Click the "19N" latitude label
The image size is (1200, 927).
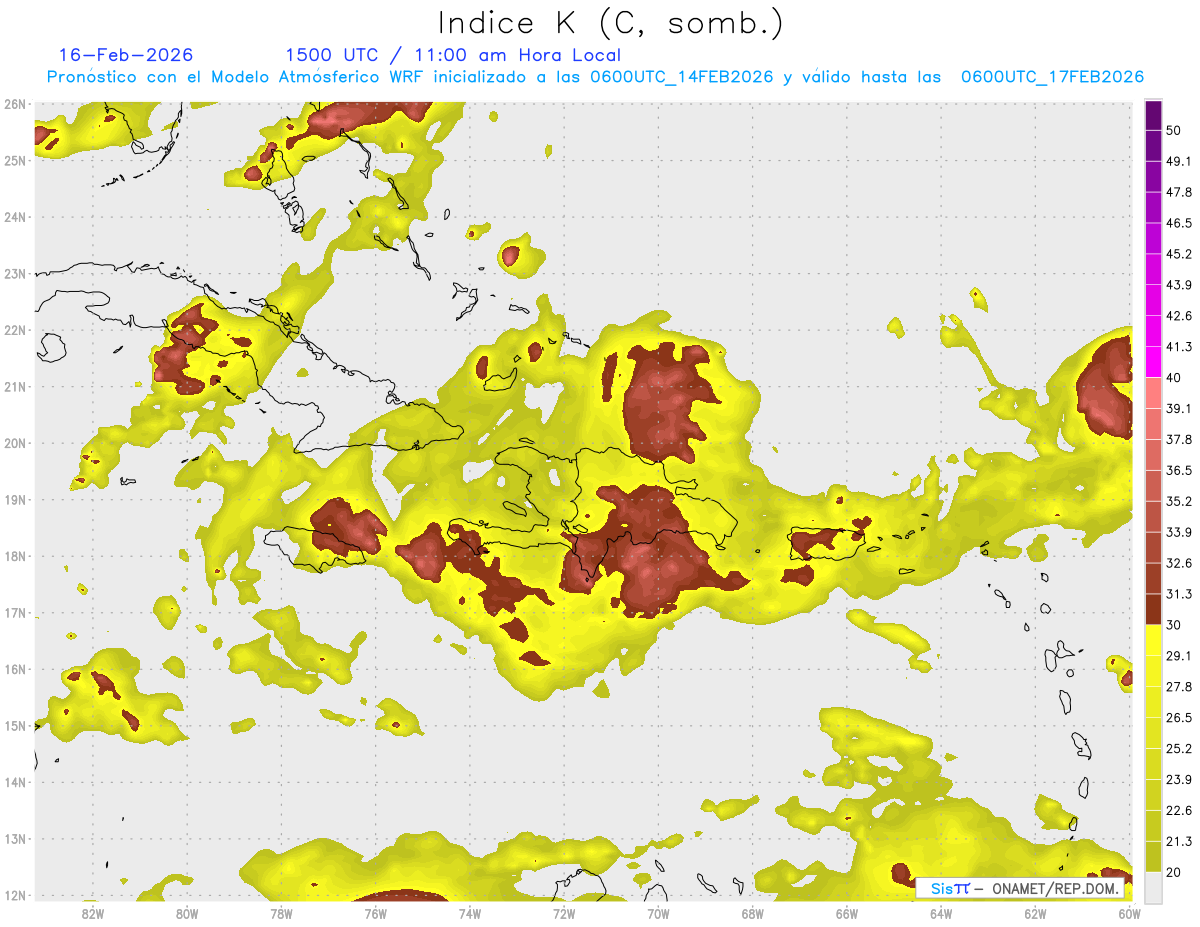(14, 499)
